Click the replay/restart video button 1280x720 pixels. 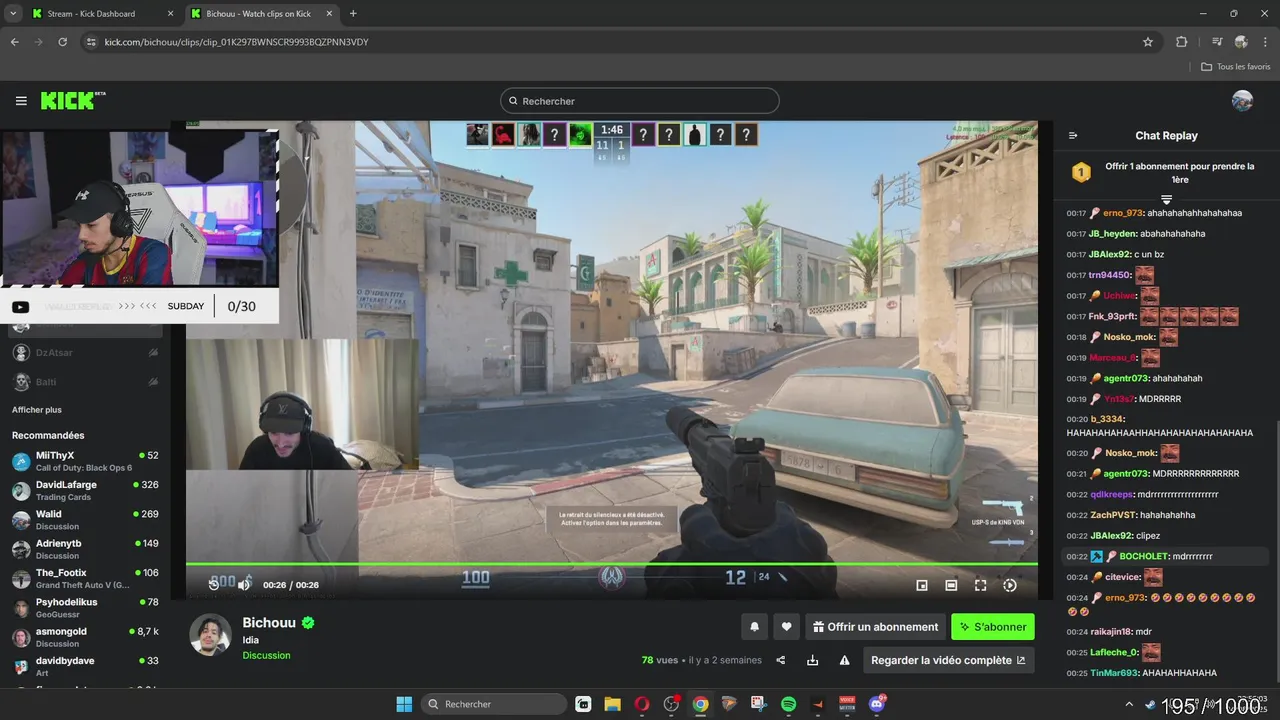213,584
